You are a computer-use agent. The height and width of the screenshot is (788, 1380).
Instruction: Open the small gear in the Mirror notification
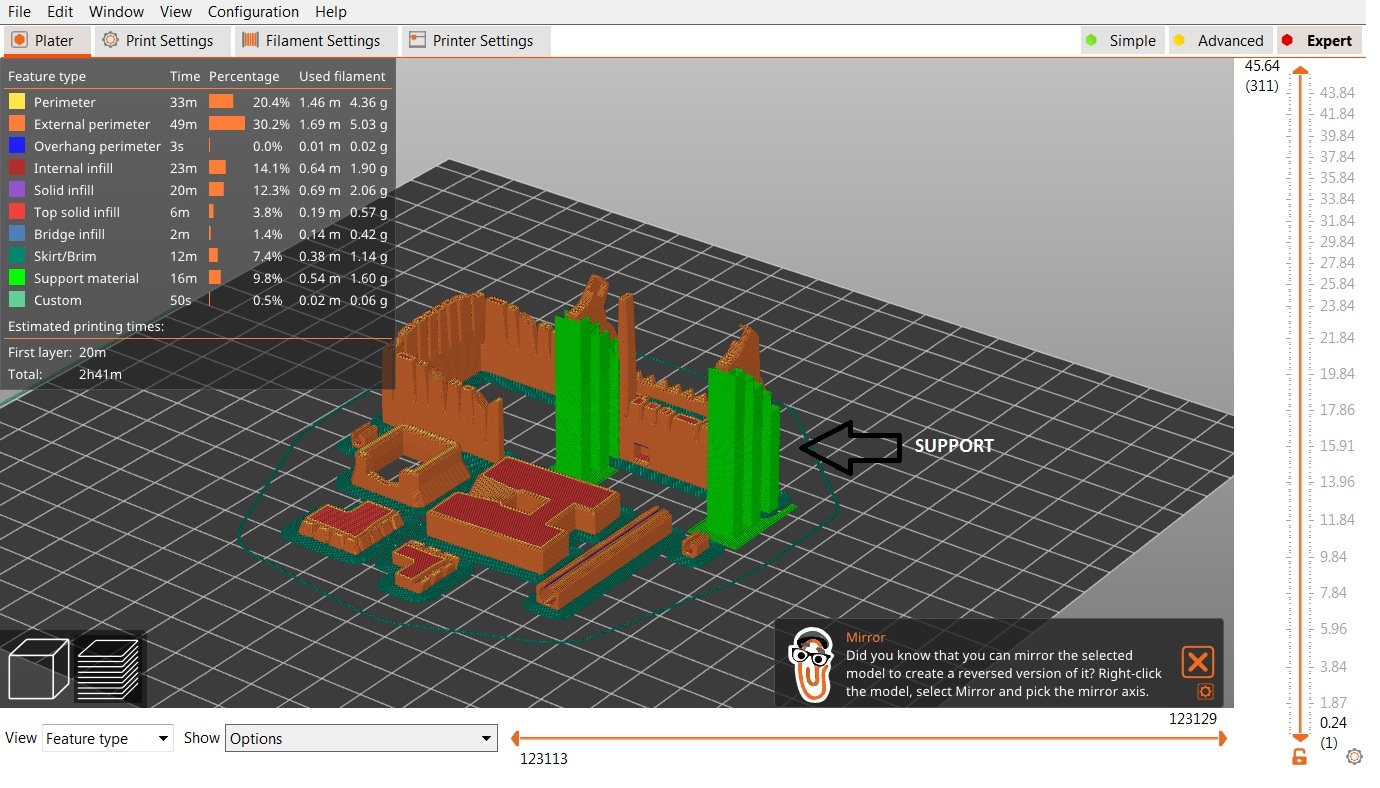[1205, 691]
